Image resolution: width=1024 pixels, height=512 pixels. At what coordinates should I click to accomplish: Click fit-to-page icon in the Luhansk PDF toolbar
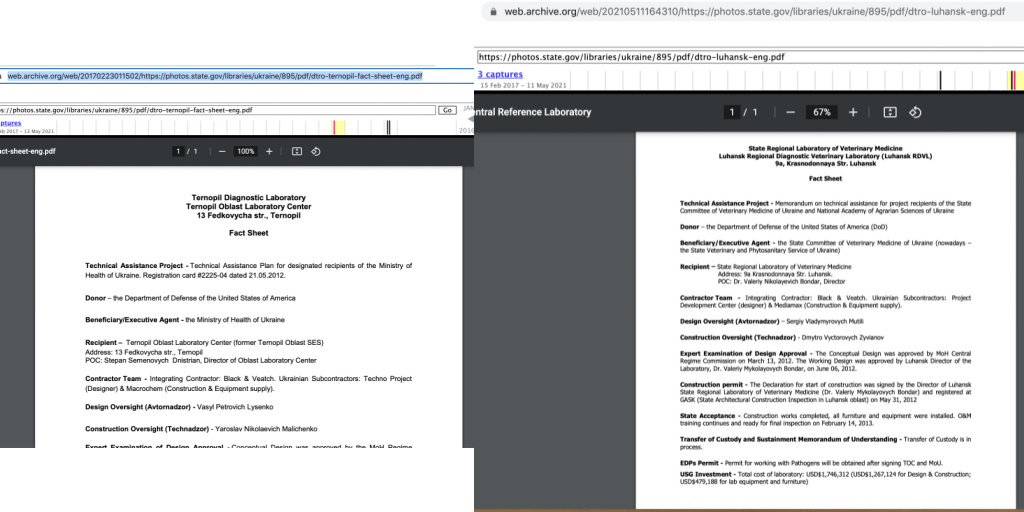[890, 112]
